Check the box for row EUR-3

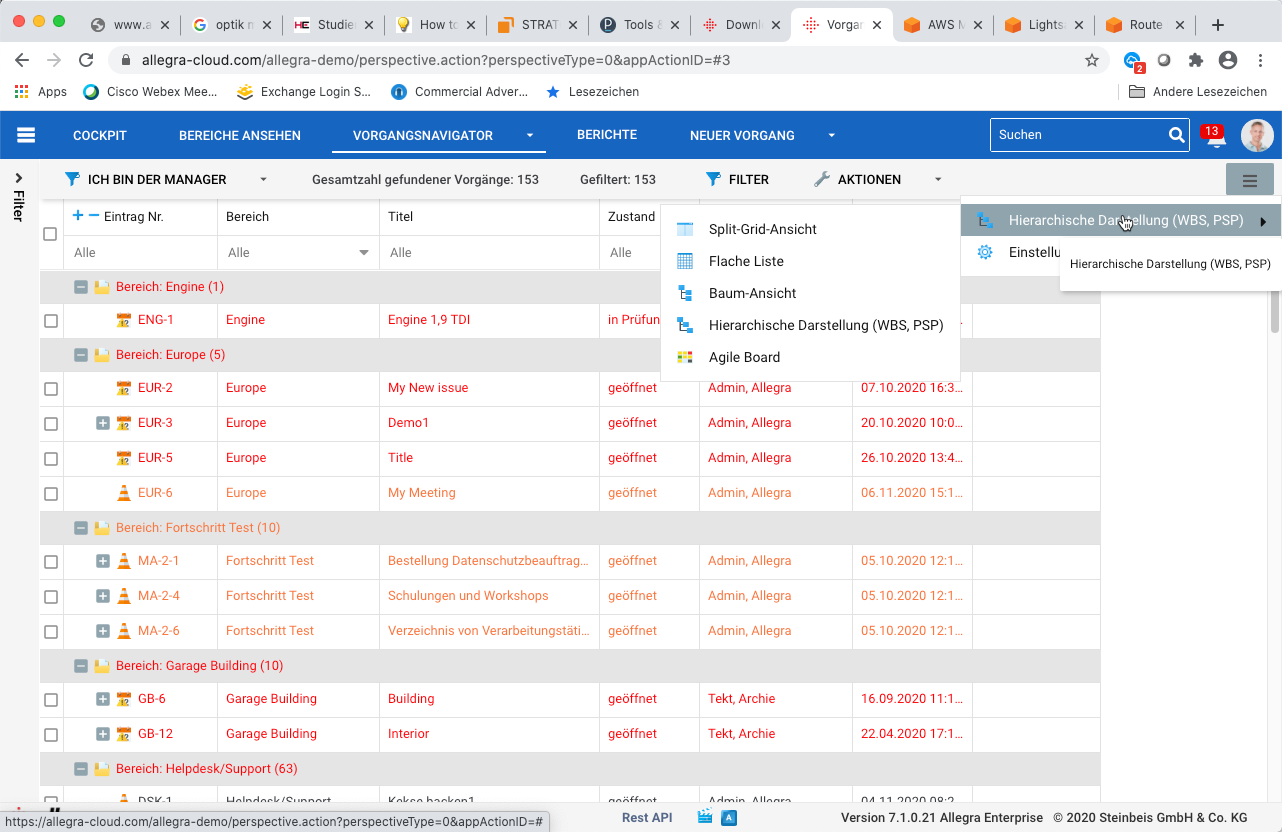point(51,424)
